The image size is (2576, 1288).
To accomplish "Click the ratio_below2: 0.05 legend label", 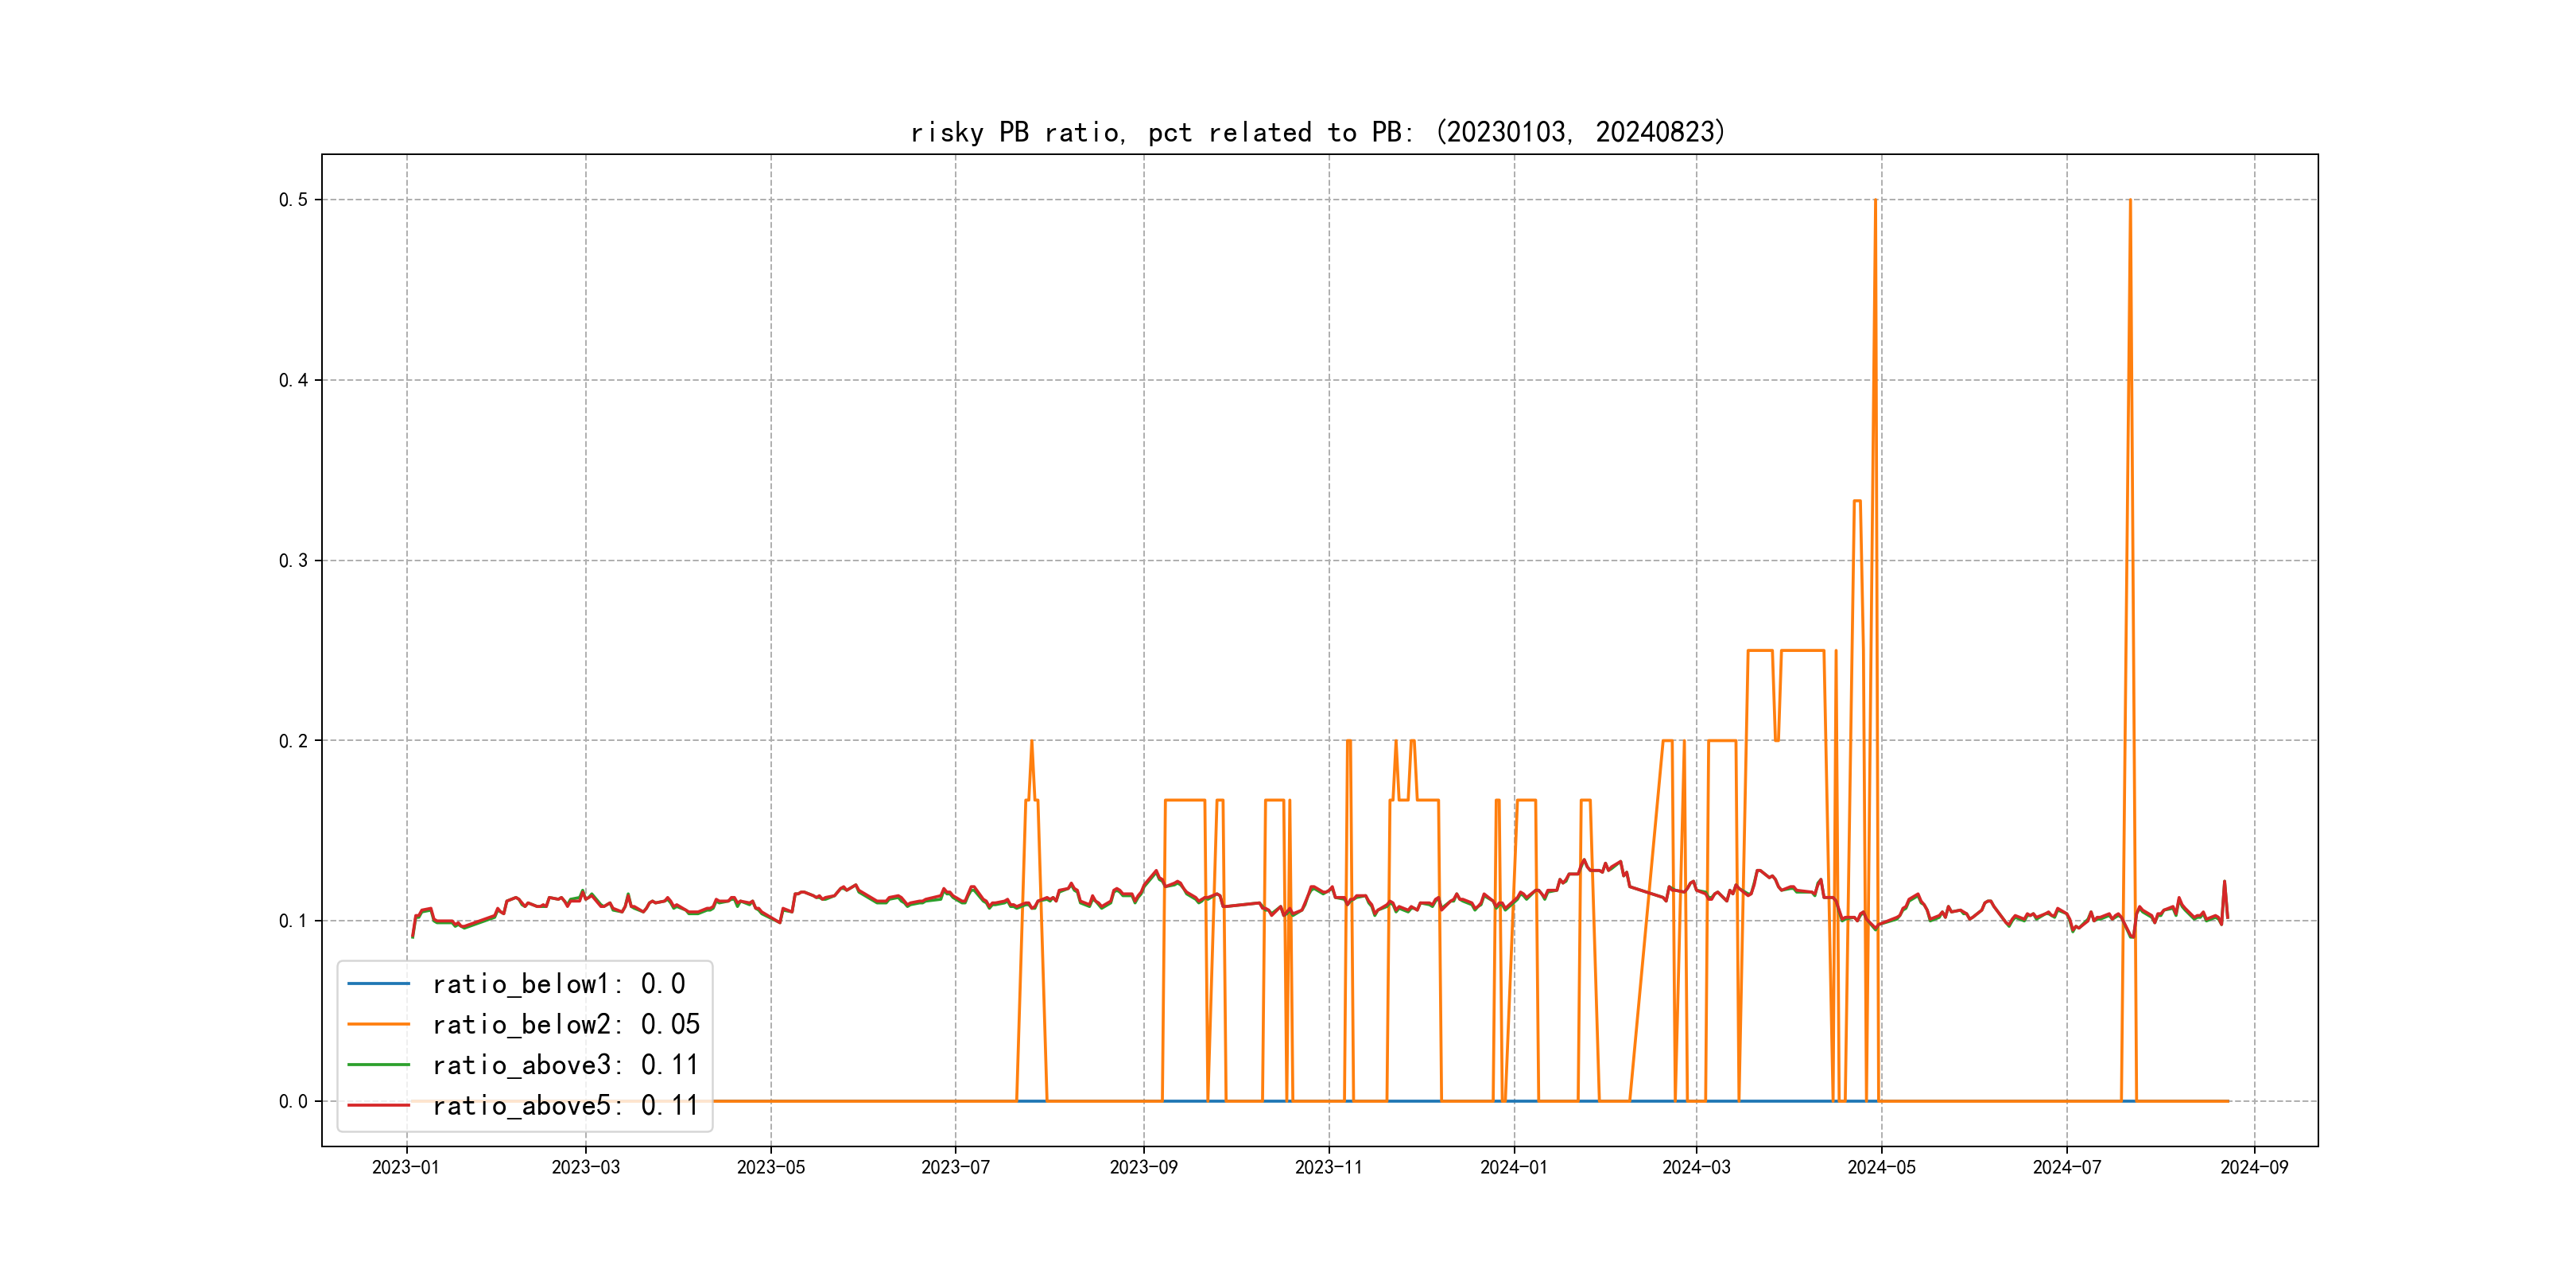I will click(565, 1024).
